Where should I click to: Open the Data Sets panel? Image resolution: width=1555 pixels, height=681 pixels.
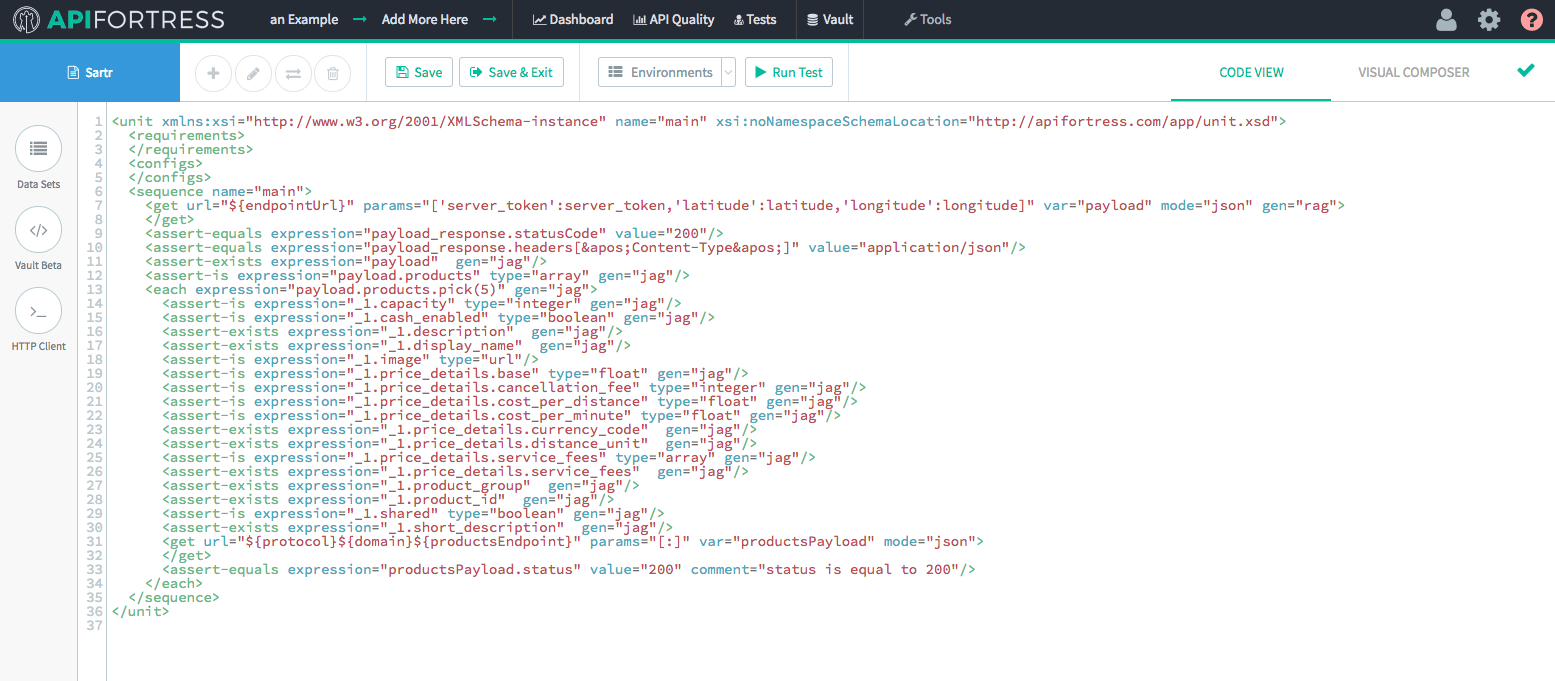point(38,158)
